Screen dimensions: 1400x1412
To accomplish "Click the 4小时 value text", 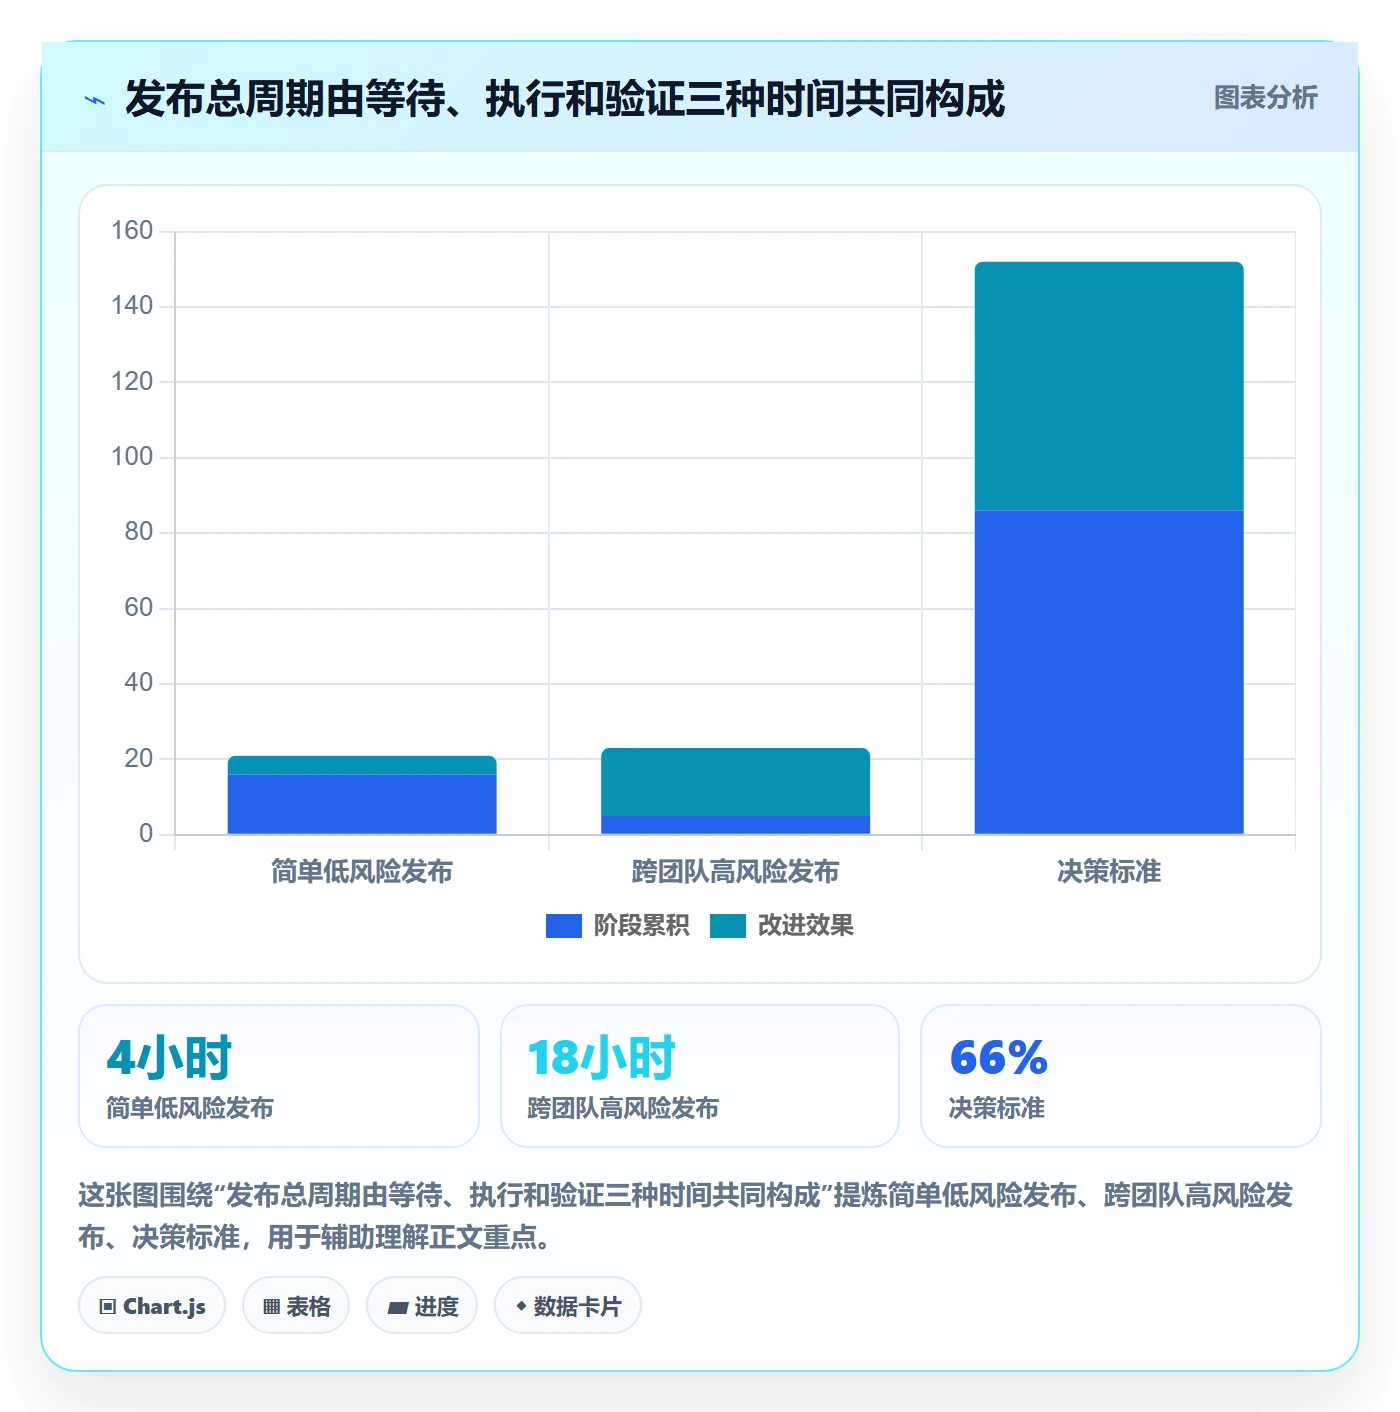I will (169, 1058).
